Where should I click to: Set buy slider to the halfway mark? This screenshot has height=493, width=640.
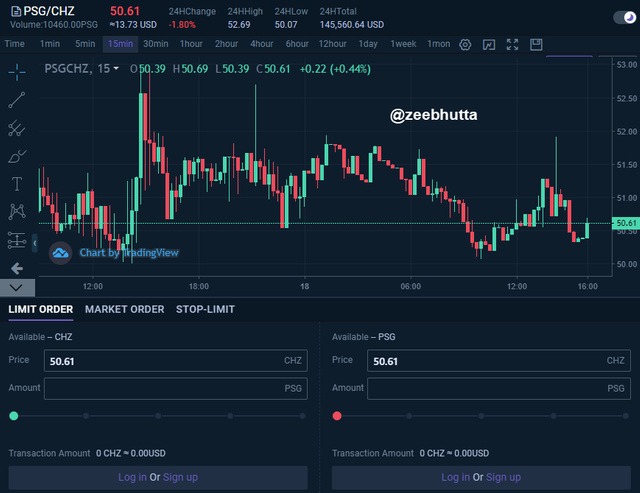pos(158,416)
